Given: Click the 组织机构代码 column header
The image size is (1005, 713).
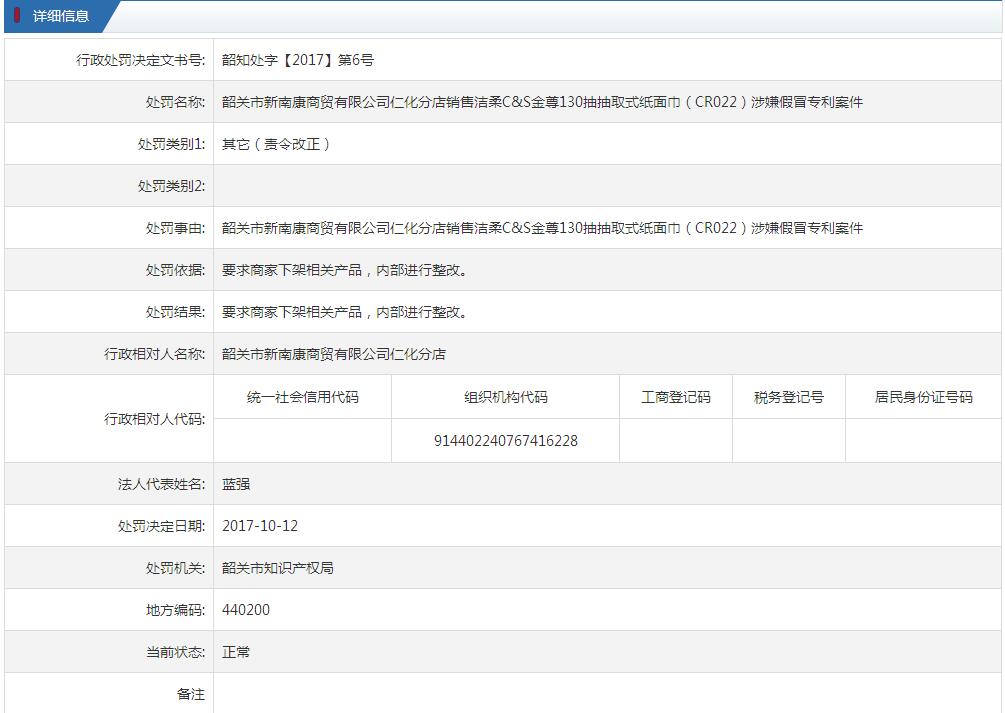Looking at the screenshot, I should [505, 397].
